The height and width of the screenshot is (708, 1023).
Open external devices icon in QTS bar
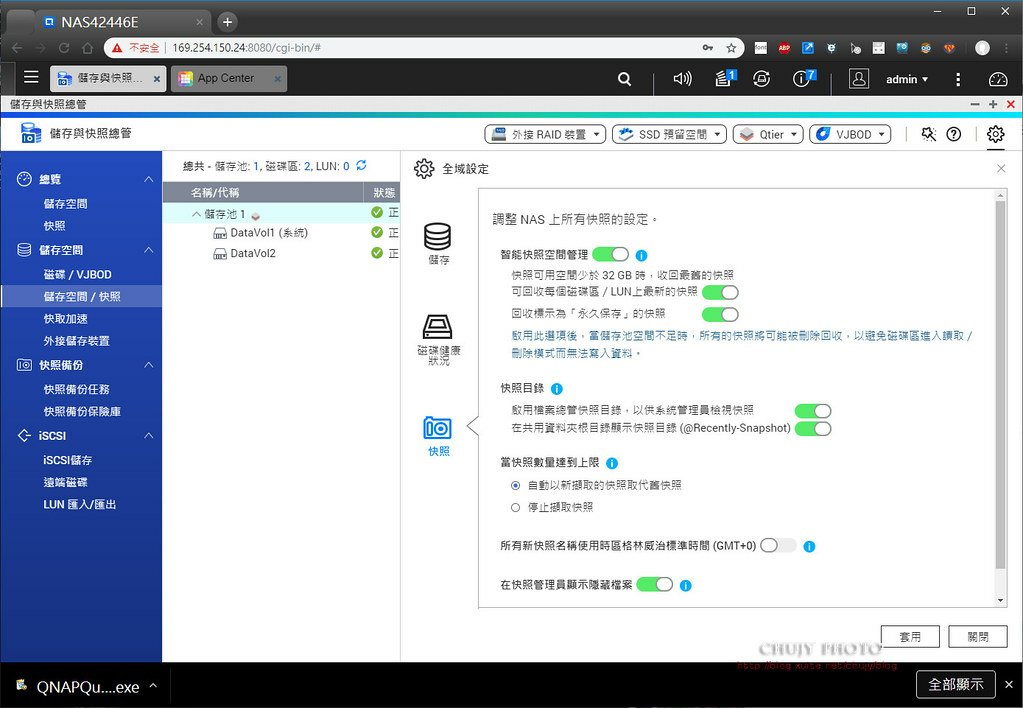[x=761, y=79]
